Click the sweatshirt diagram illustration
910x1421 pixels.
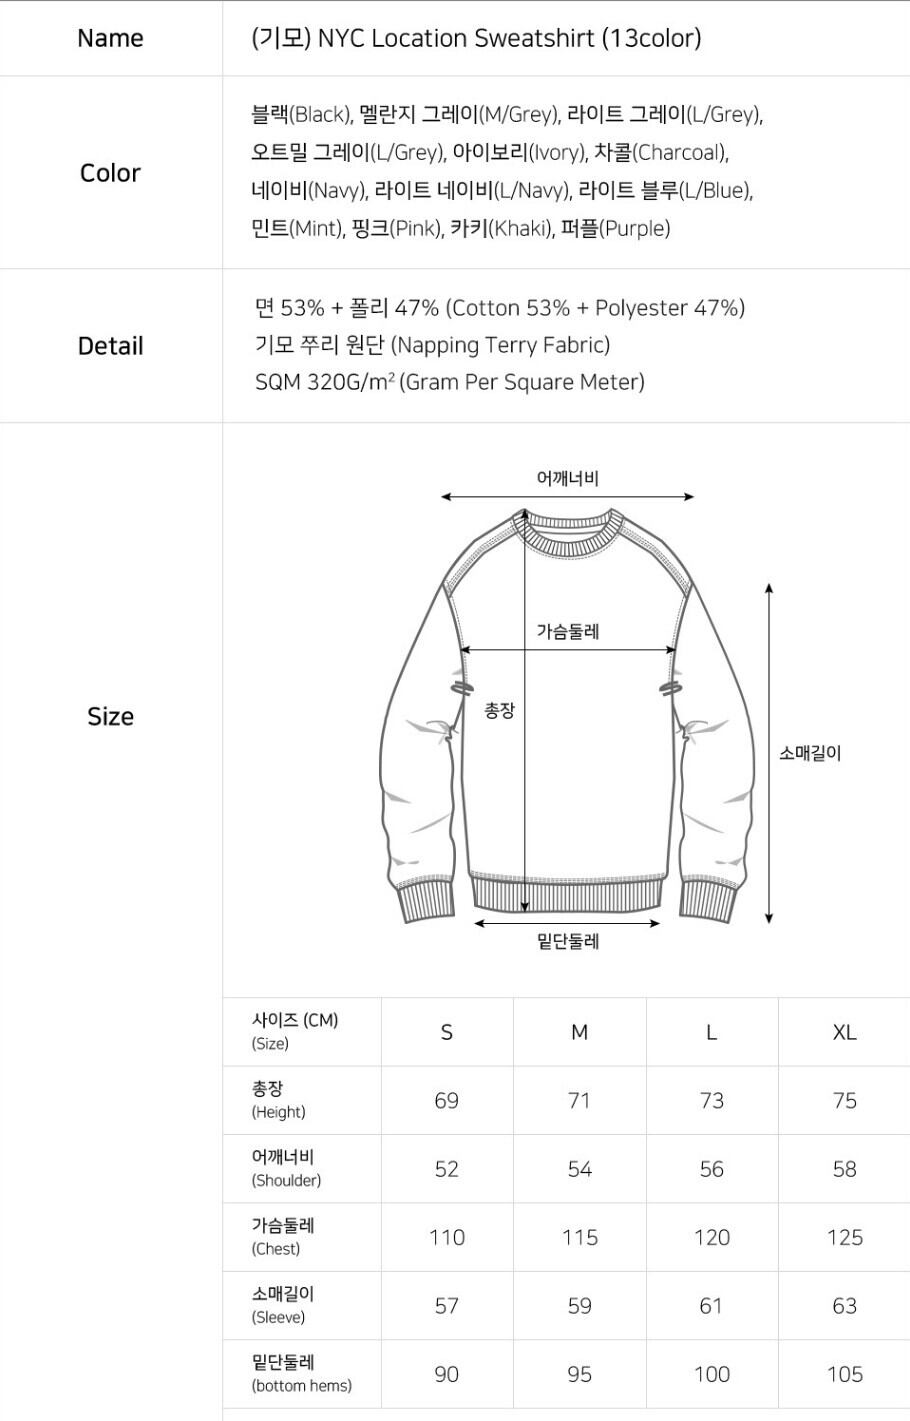[x=567, y=715]
